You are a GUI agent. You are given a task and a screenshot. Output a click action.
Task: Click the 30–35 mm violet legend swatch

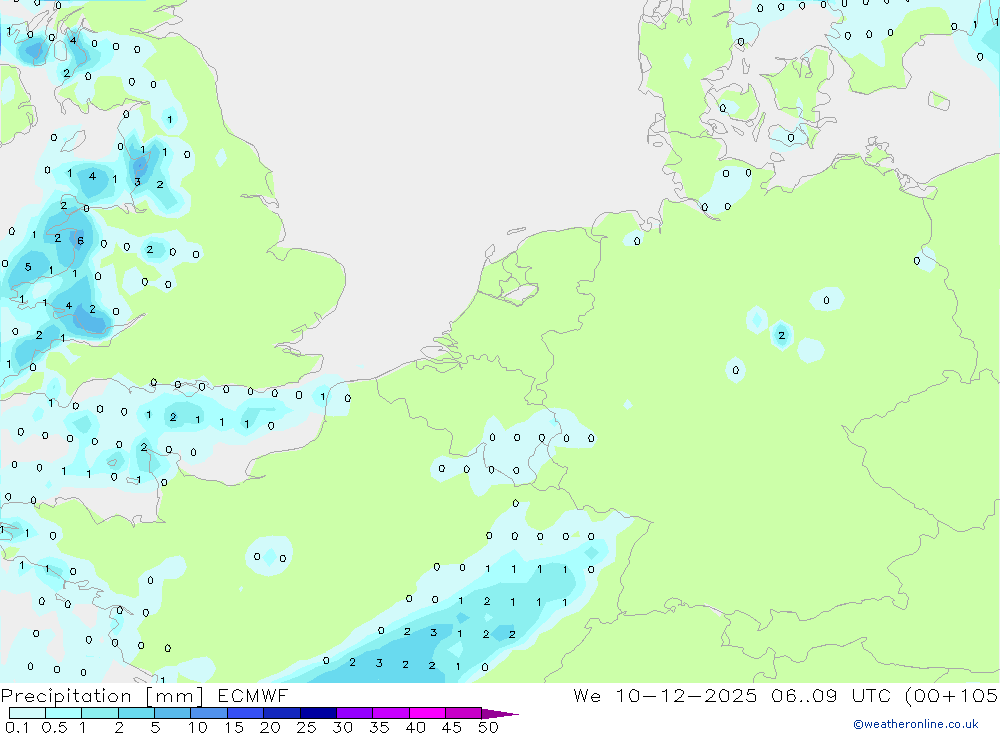pyautogui.click(x=355, y=713)
